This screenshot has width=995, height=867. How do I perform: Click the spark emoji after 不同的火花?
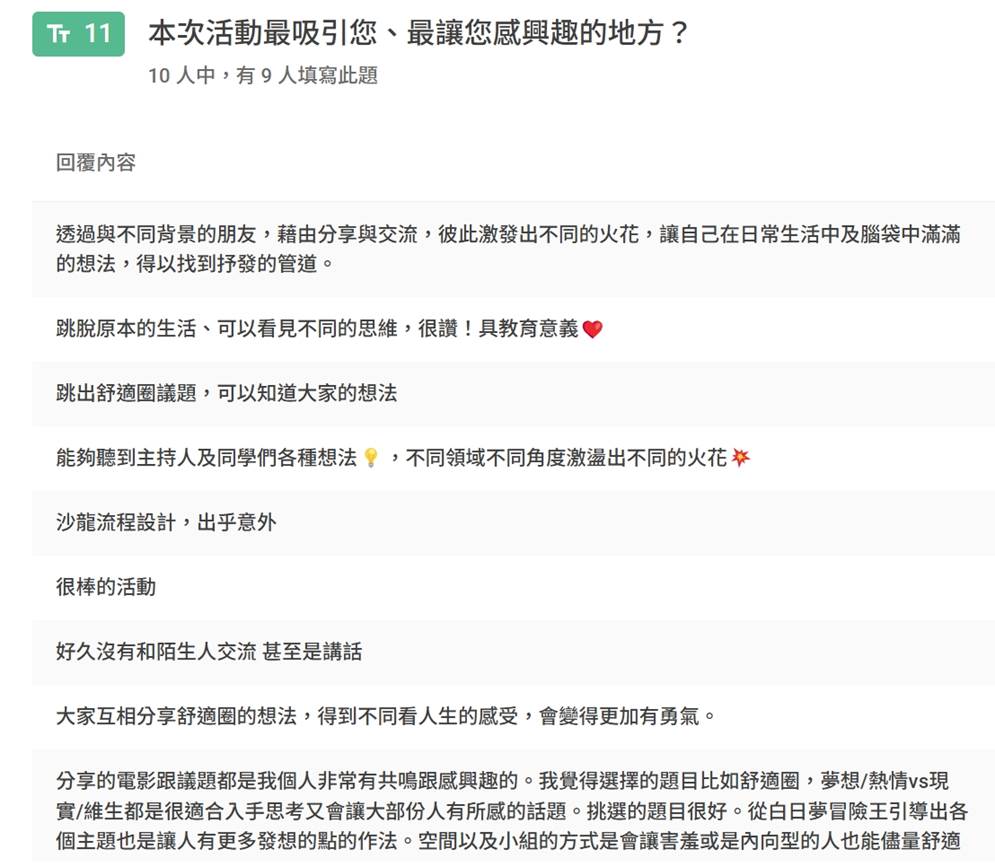tap(741, 458)
